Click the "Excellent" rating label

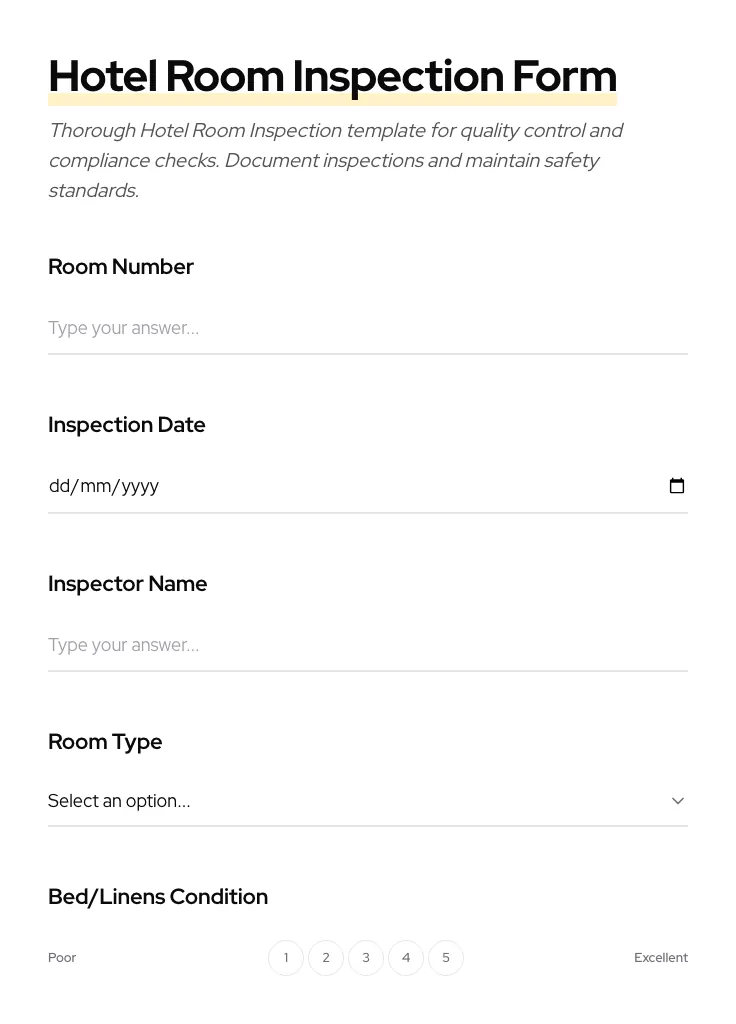click(661, 957)
